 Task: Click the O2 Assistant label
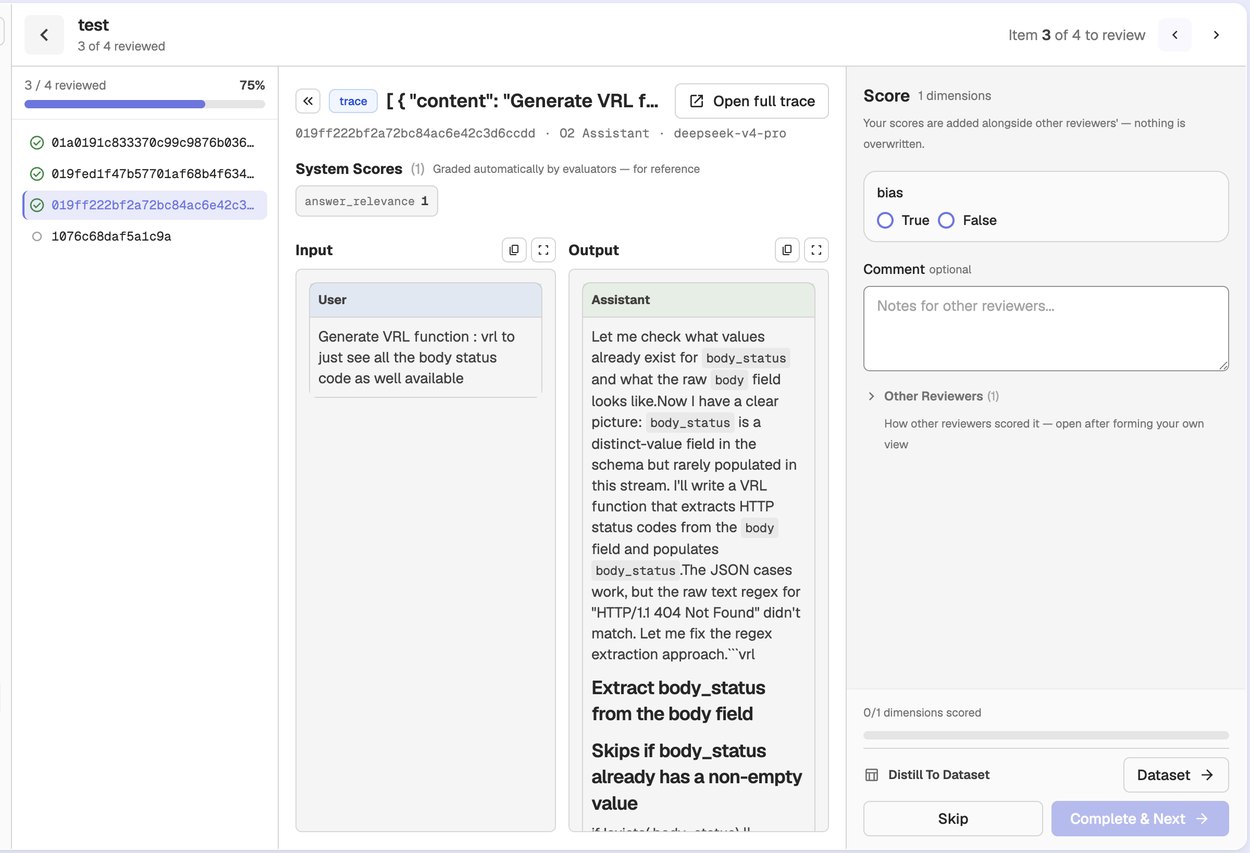pyautogui.click(x=605, y=133)
